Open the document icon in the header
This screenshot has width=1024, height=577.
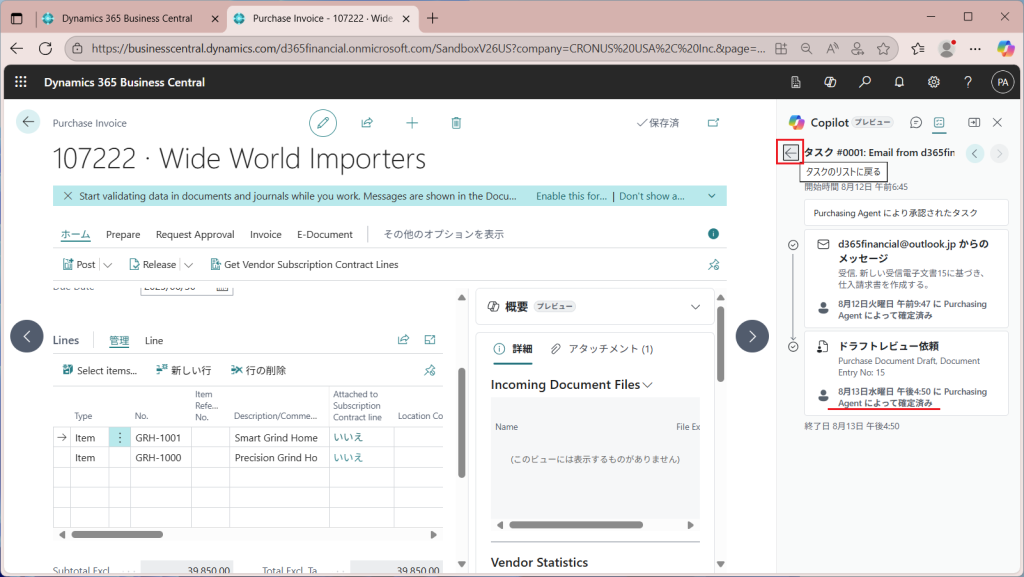pyautogui.click(x=795, y=82)
